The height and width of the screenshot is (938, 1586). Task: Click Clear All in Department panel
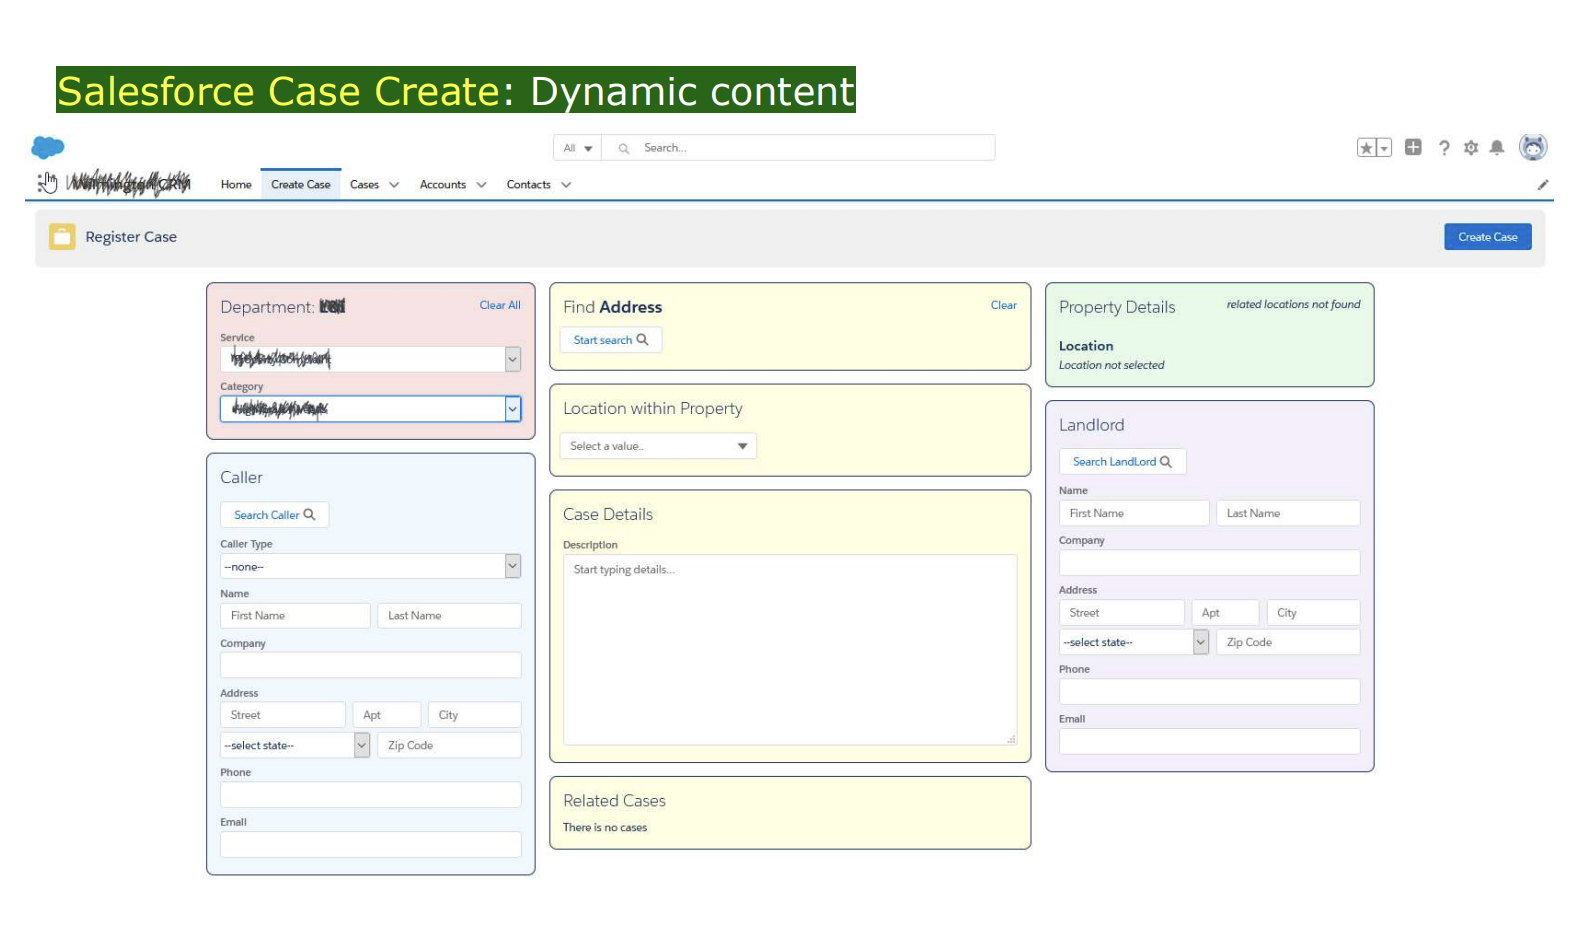pyautogui.click(x=500, y=305)
